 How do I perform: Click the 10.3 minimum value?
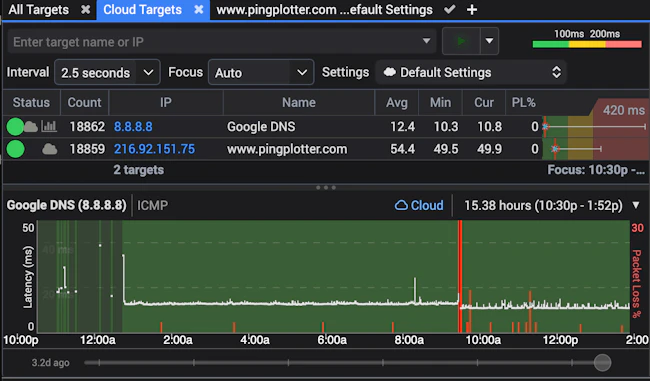446,126
